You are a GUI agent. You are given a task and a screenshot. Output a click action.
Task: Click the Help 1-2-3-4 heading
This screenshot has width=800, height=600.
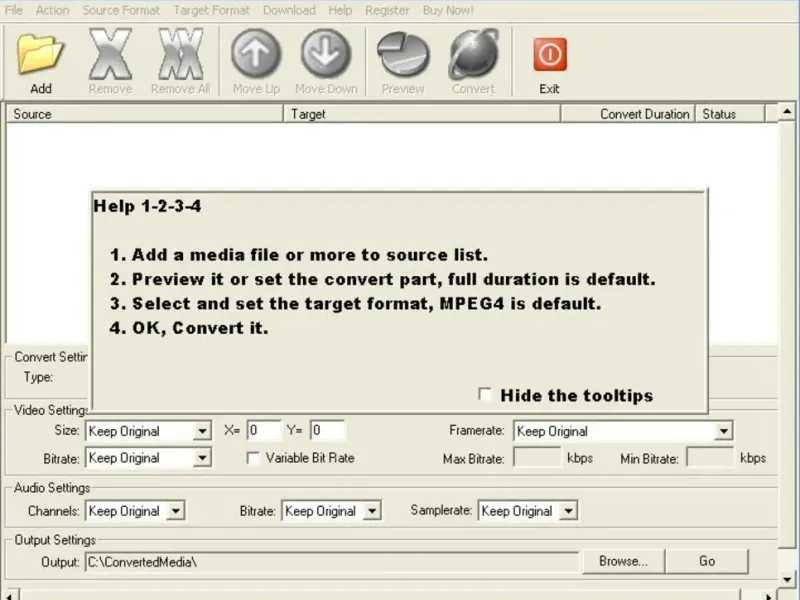pos(147,206)
